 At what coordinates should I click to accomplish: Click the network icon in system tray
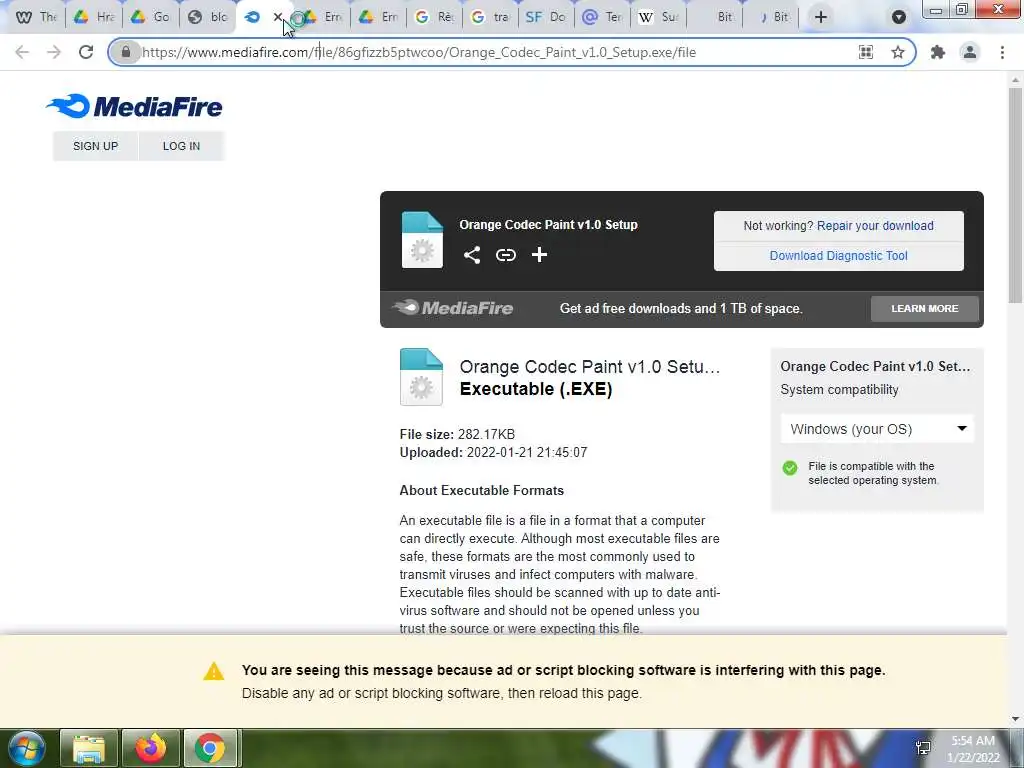[923, 748]
